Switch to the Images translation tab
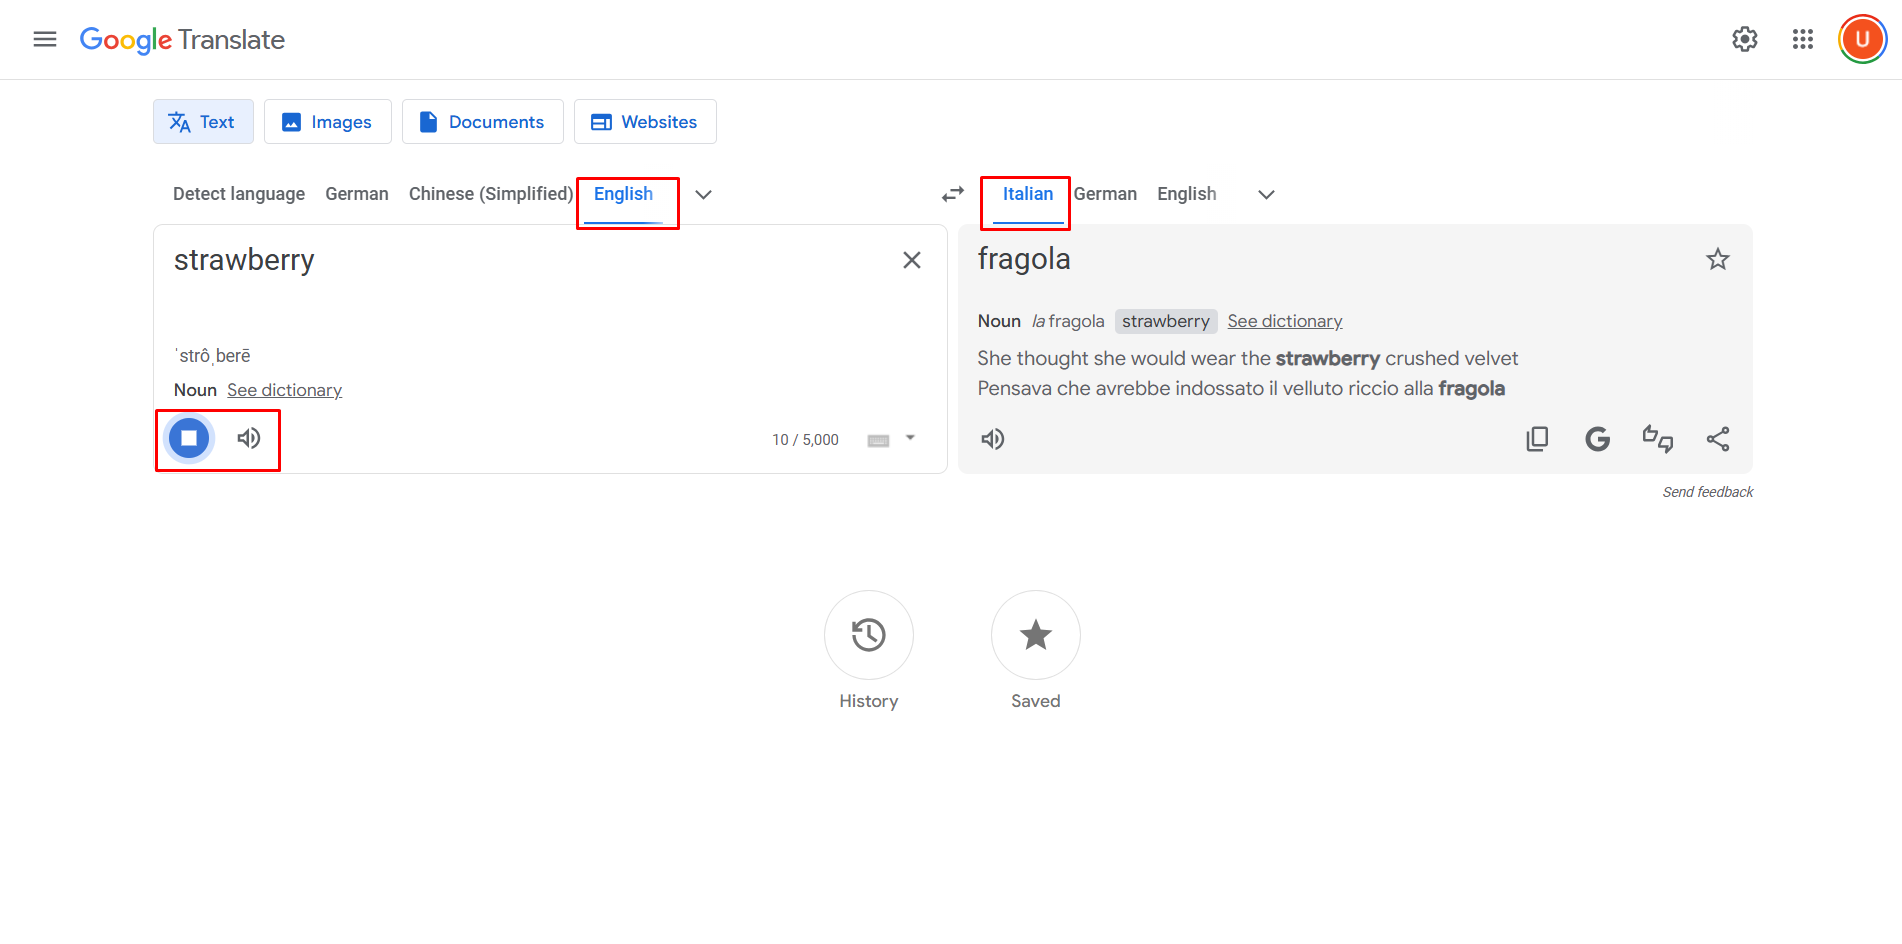This screenshot has height=944, width=1902. pyautogui.click(x=327, y=121)
